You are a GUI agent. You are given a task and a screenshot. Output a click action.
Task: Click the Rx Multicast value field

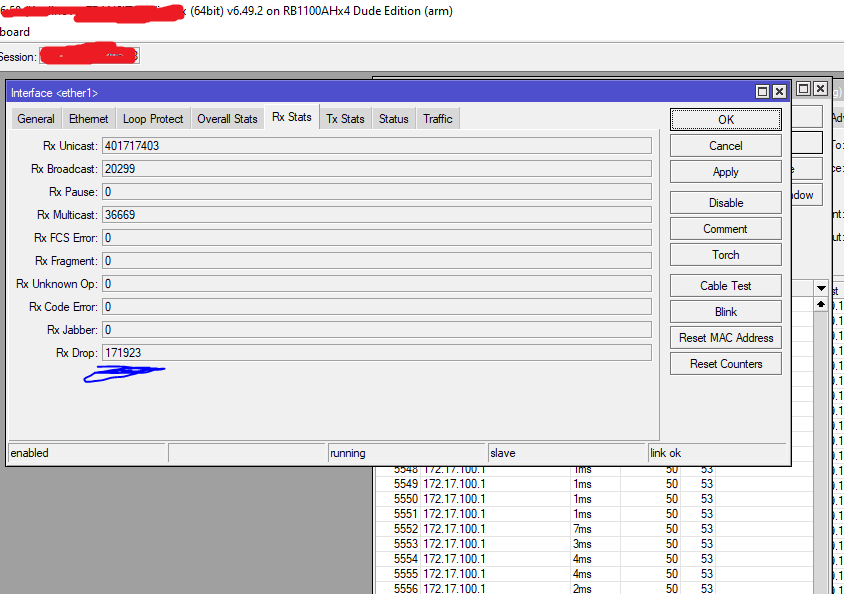[x=377, y=215]
